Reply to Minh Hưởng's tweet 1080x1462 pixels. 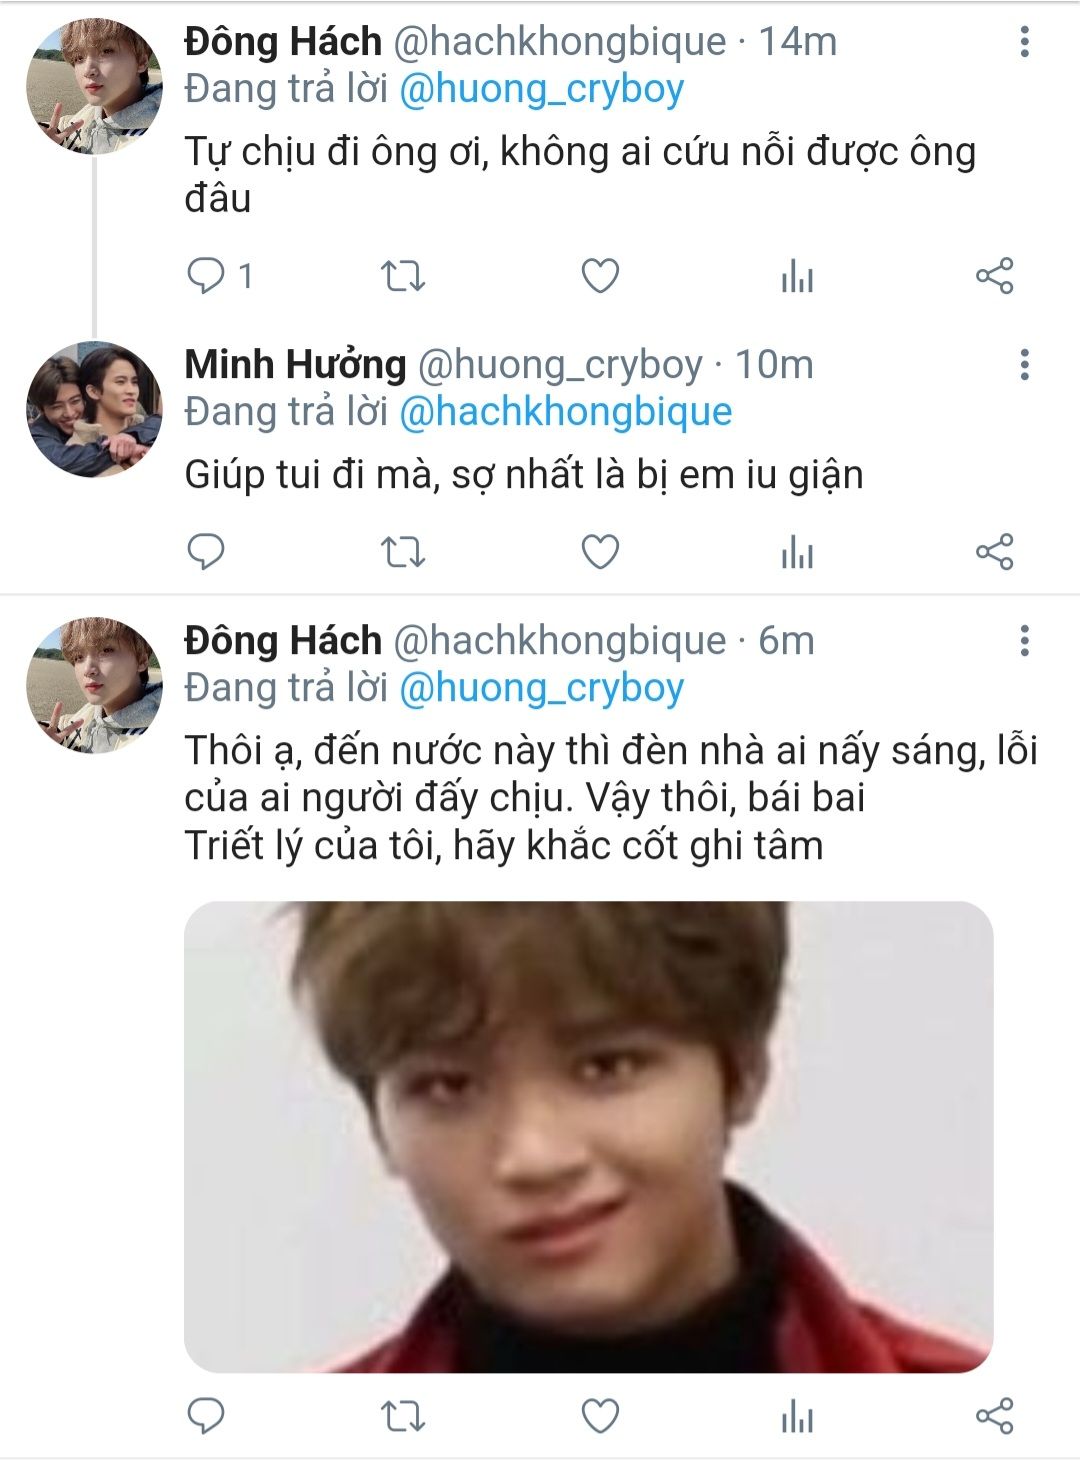point(207,551)
